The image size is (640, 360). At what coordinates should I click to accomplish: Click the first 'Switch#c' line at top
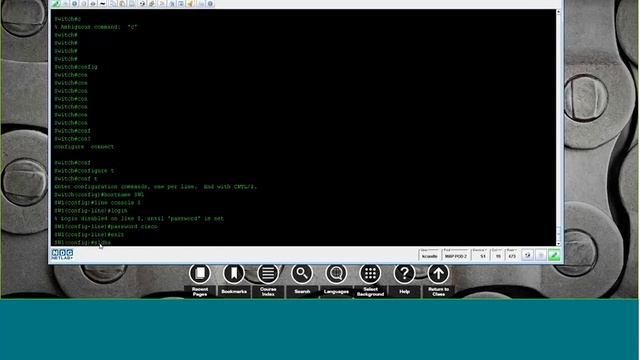click(68, 19)
